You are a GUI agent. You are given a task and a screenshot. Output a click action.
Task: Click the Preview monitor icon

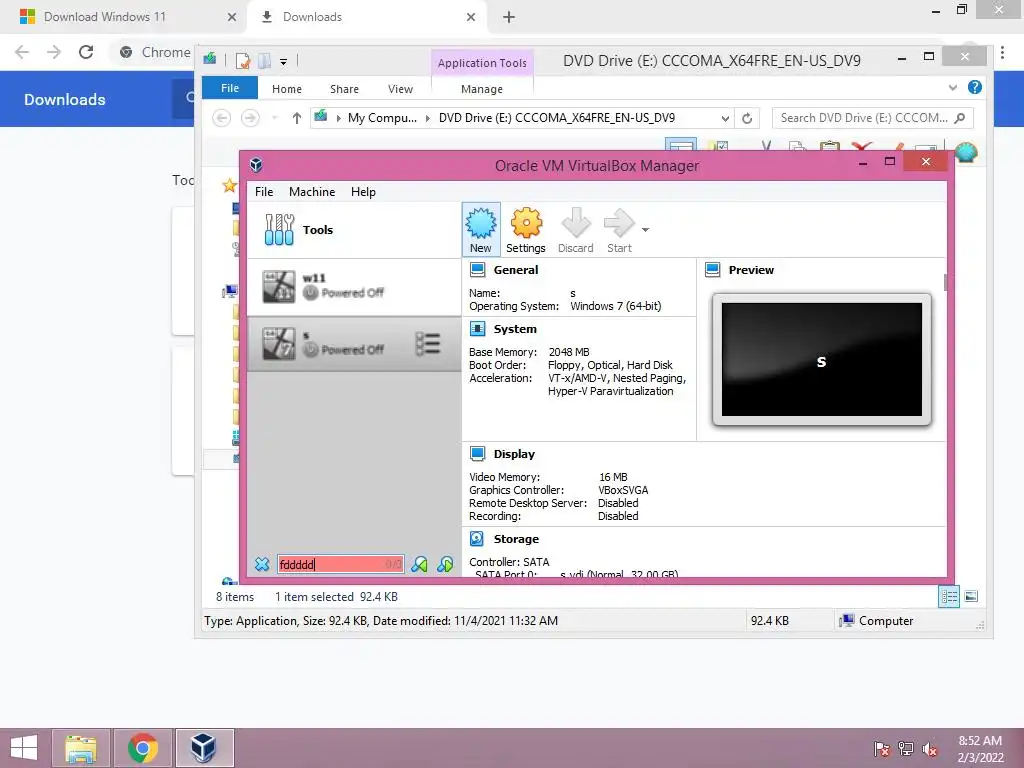point(712,270)
